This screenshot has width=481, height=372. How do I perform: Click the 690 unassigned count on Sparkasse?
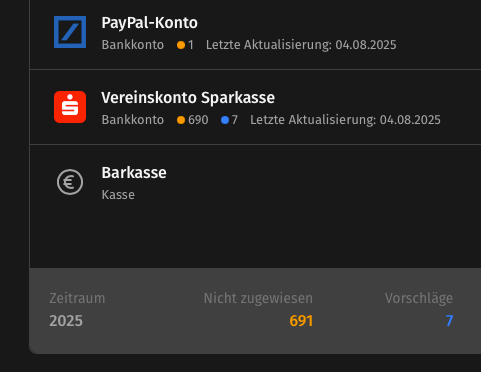pos(198,120)
